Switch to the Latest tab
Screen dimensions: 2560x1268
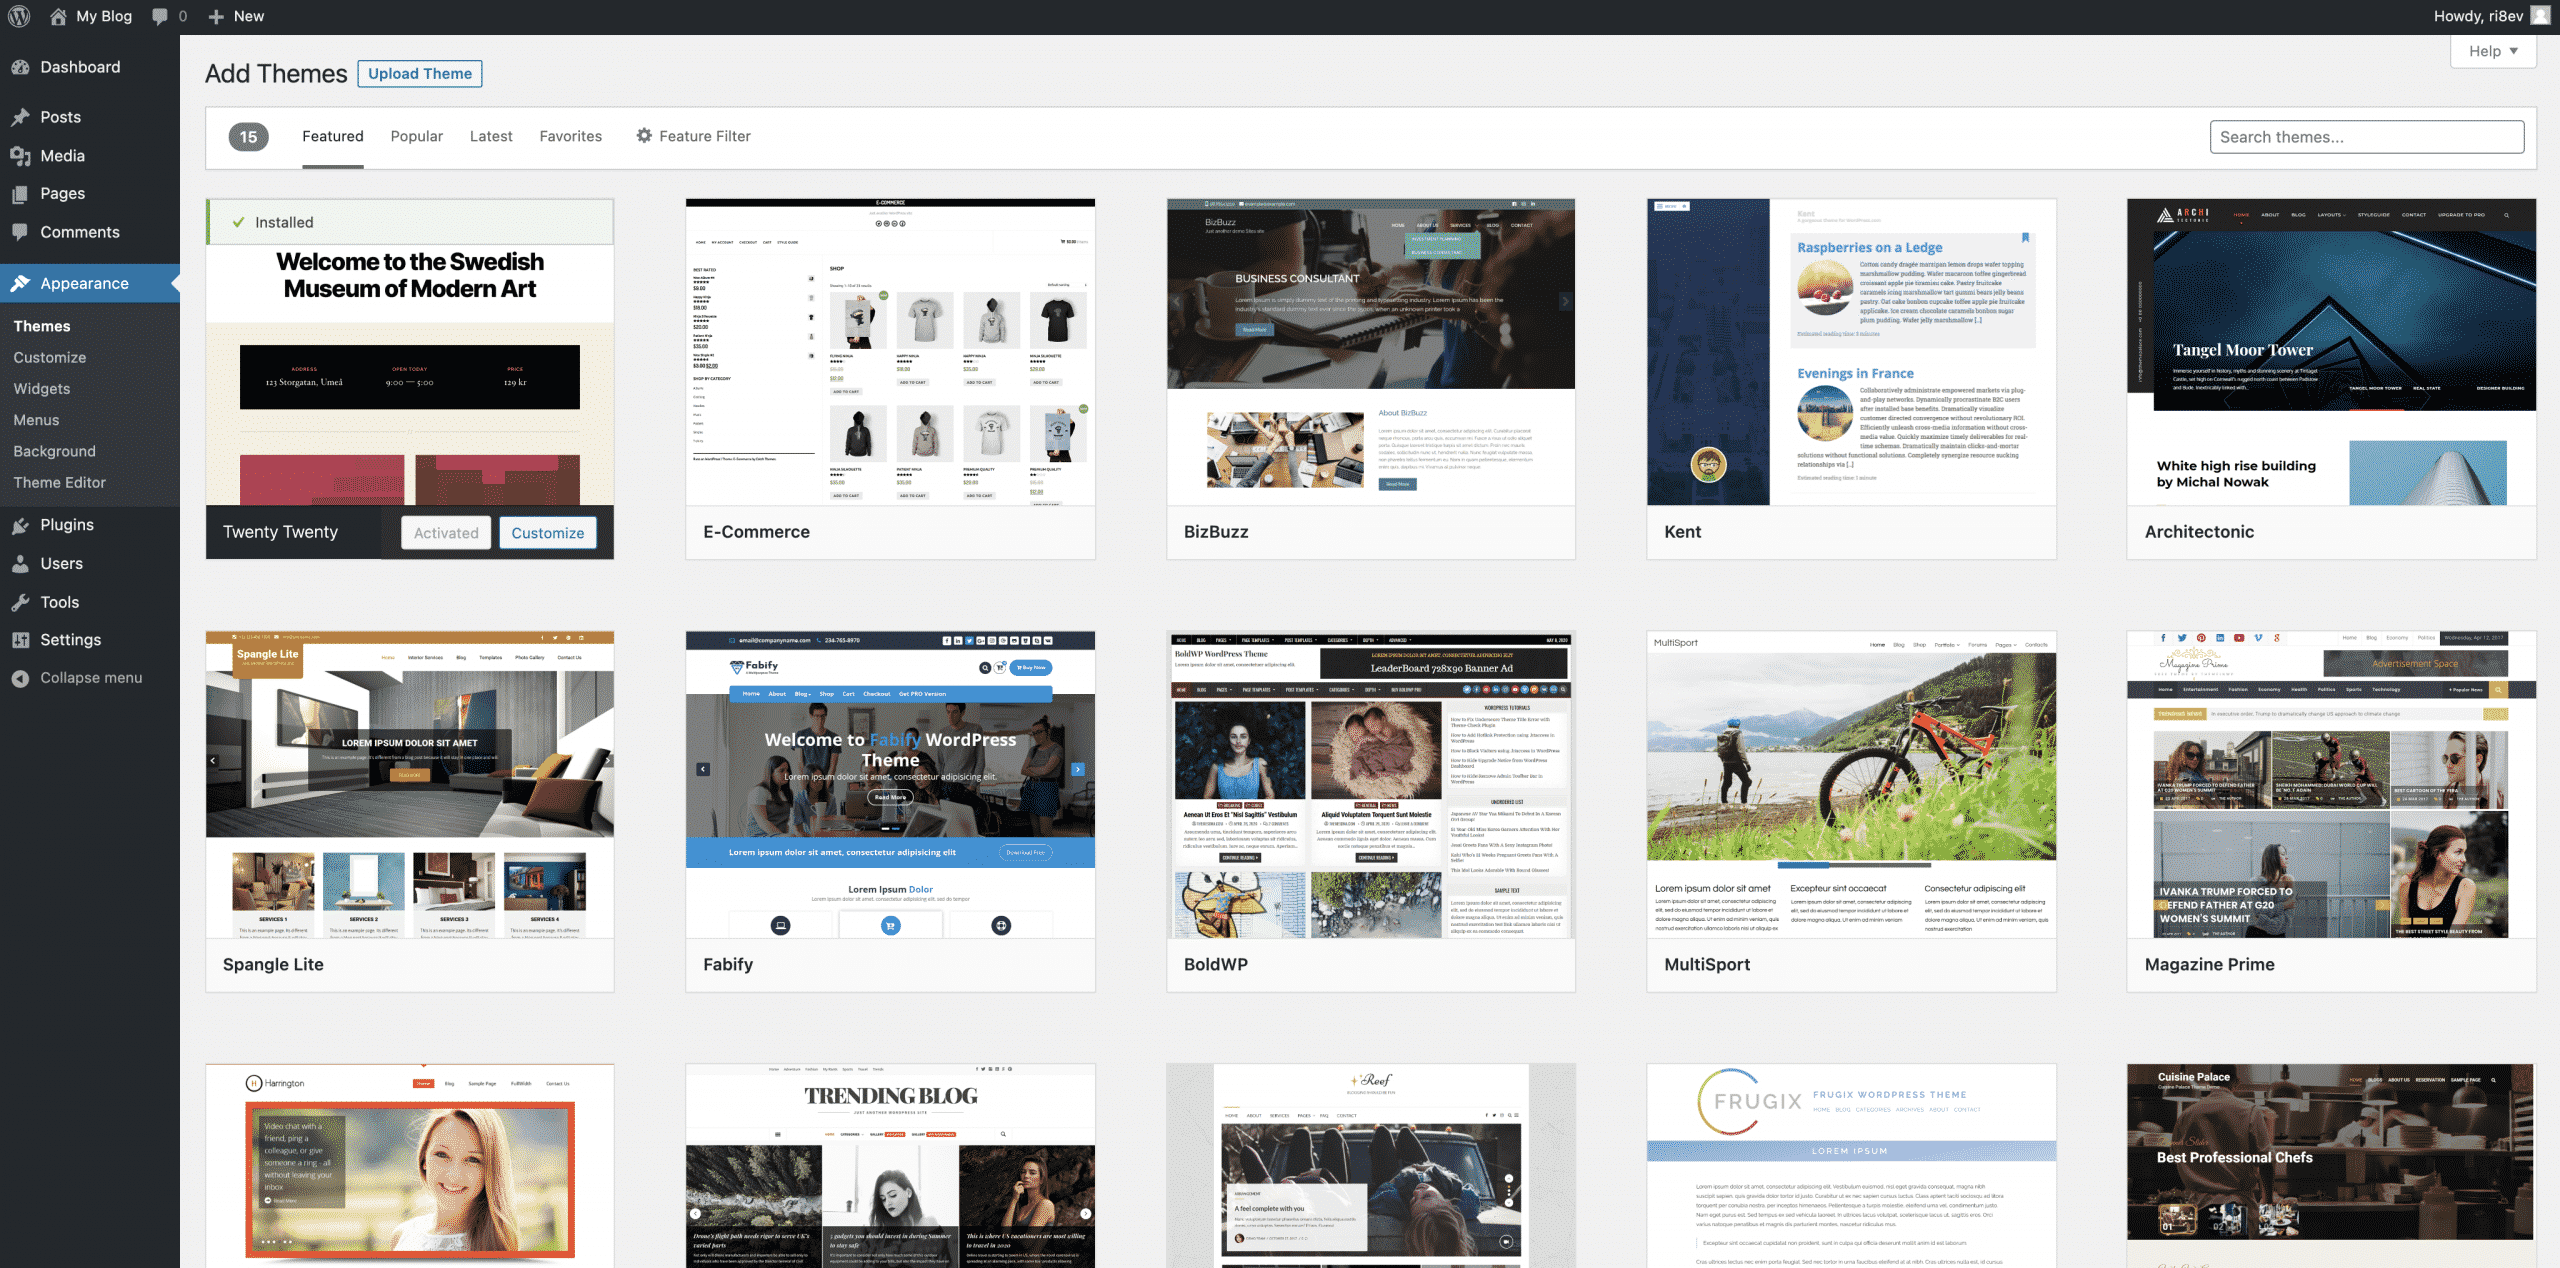[x=491, y=137]
